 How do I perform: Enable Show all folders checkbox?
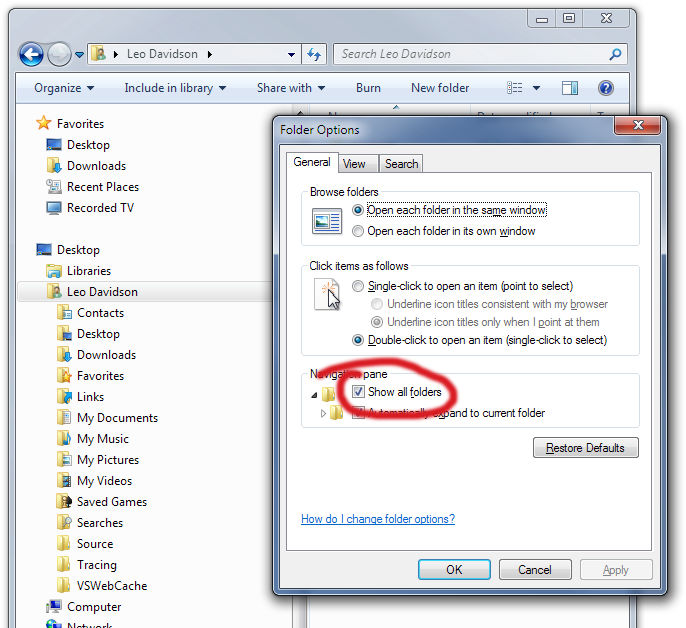click(358, 391)
